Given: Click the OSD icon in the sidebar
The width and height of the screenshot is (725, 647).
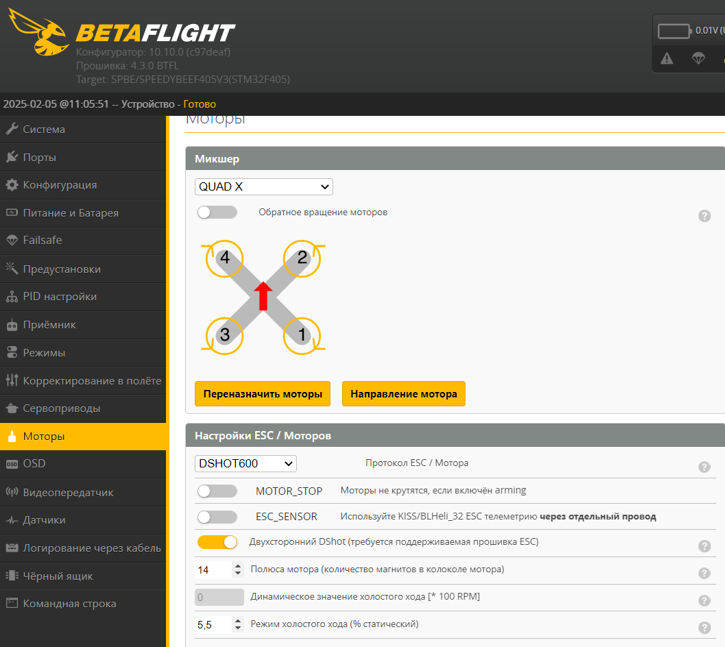Looking at the screenshot, I should [12, 464].
